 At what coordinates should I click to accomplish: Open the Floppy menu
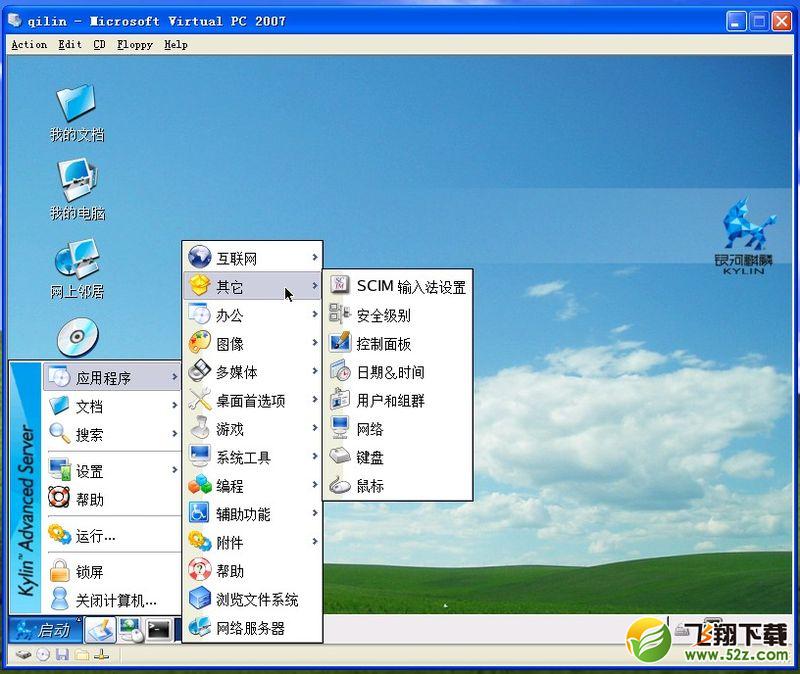134,45
